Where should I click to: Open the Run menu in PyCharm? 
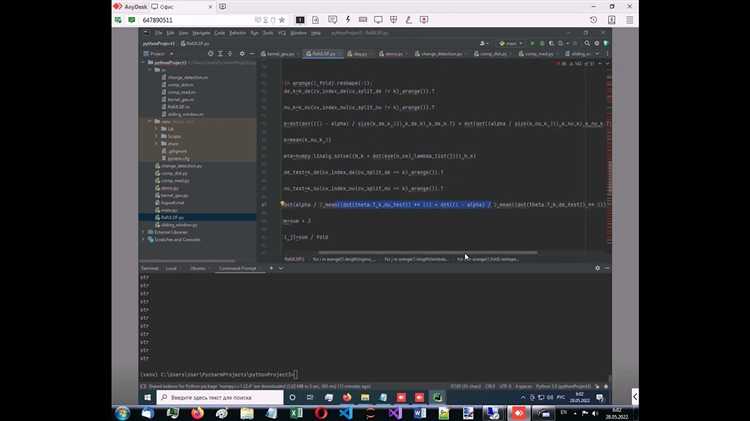click(254, 33)
